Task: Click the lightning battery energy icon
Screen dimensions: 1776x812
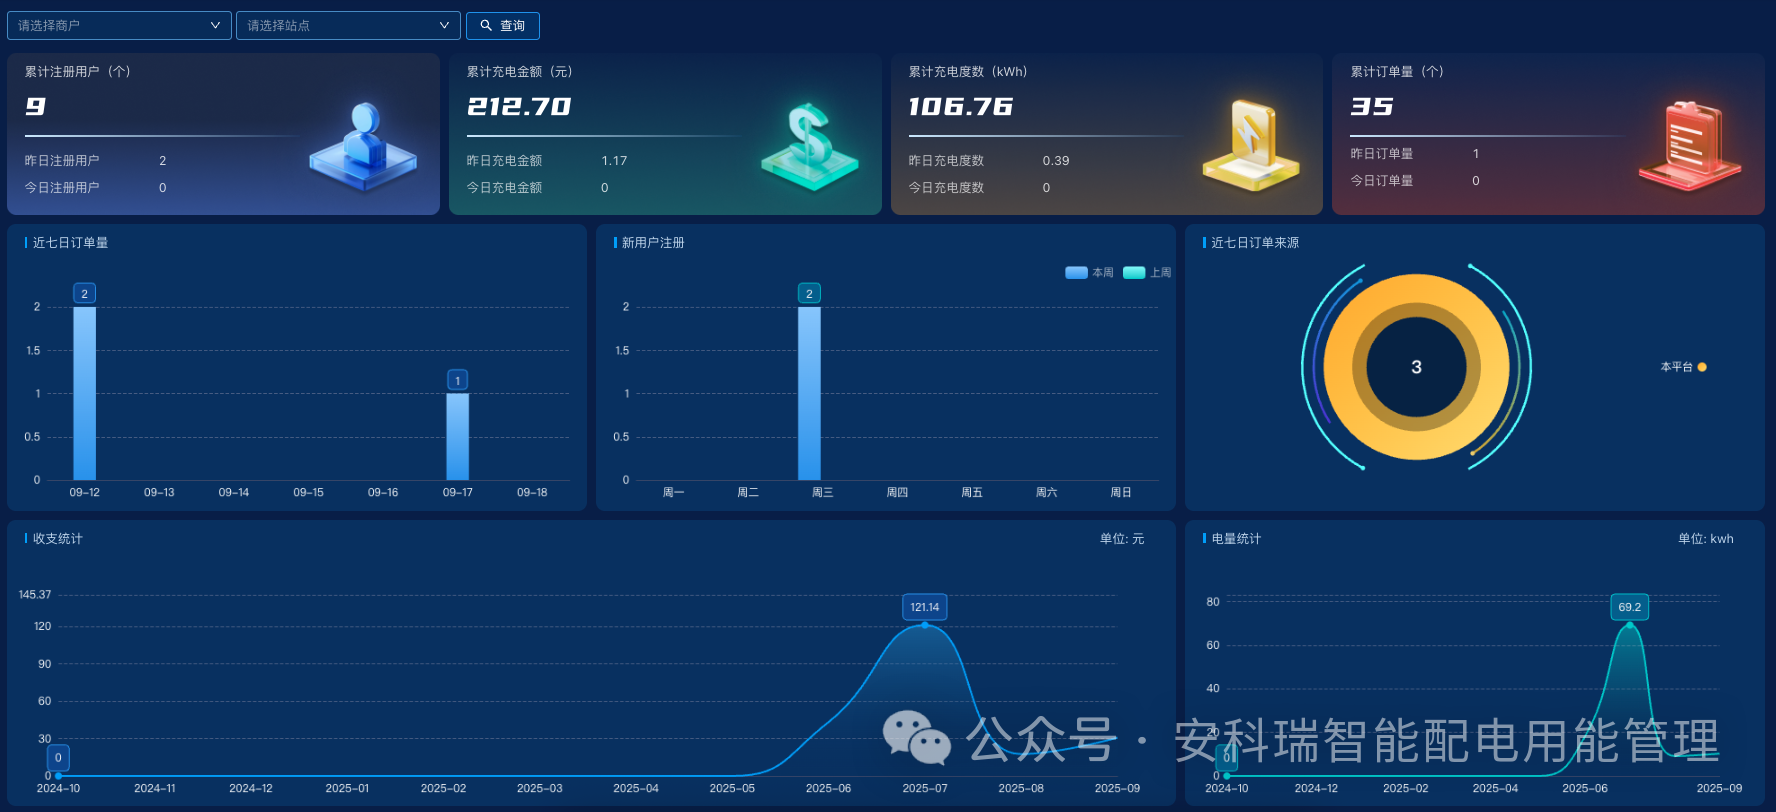Action: 1251,145
